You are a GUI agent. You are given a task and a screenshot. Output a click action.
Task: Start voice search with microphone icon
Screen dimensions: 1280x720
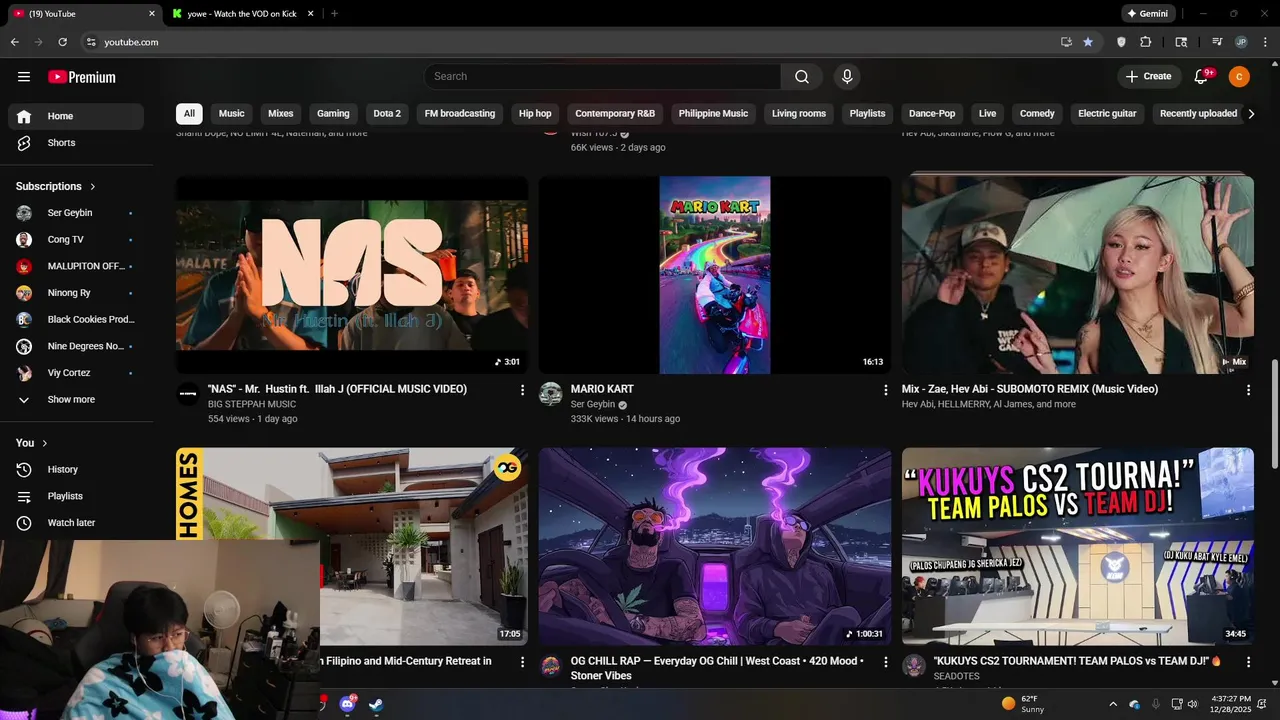tap(847, 77)
